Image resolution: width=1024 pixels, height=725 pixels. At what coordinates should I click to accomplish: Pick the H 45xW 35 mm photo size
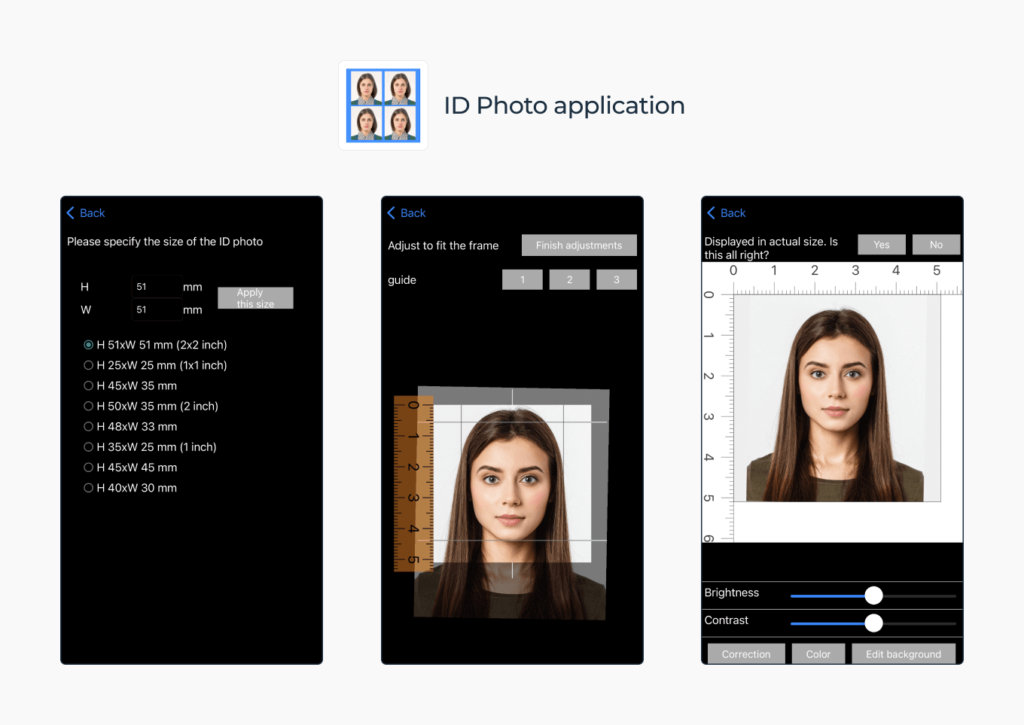[88, 385]
